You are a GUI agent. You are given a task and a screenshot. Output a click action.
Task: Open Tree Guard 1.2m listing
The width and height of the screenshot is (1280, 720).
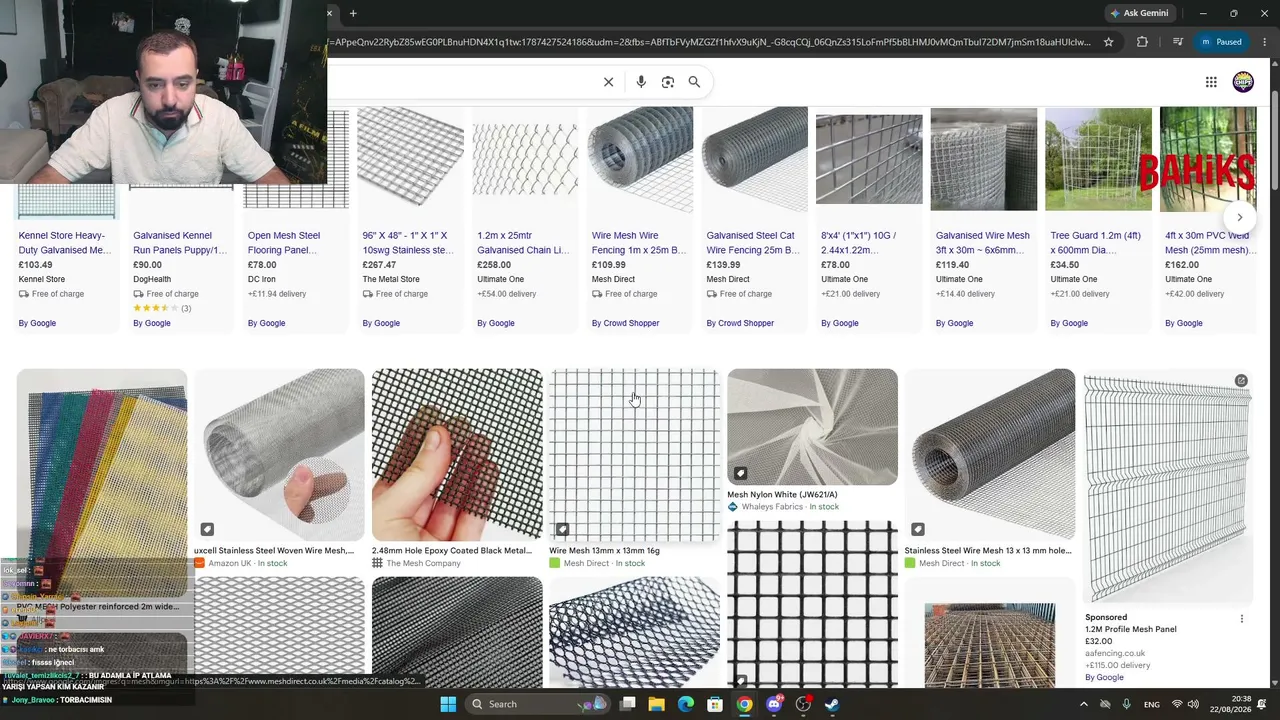[x=1096, y=243]
